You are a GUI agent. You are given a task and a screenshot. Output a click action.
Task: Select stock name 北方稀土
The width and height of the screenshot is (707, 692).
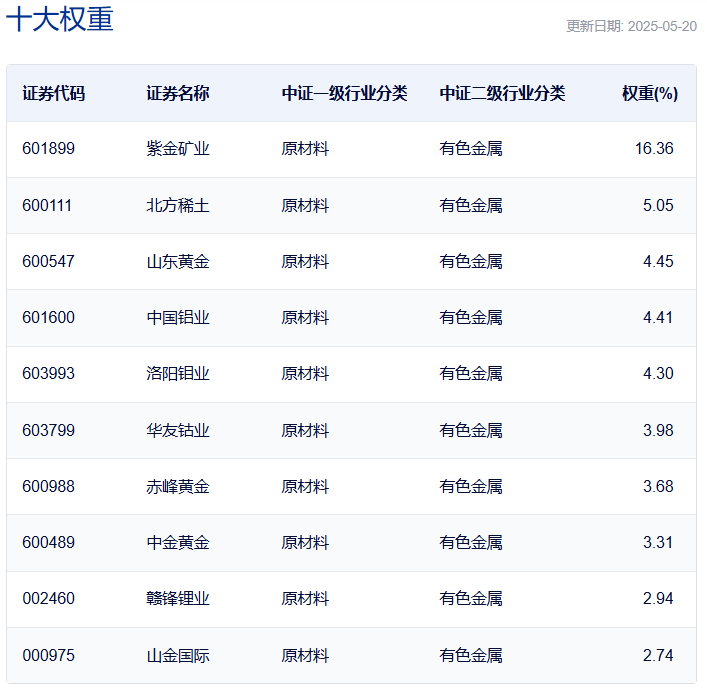pos(178,205)
